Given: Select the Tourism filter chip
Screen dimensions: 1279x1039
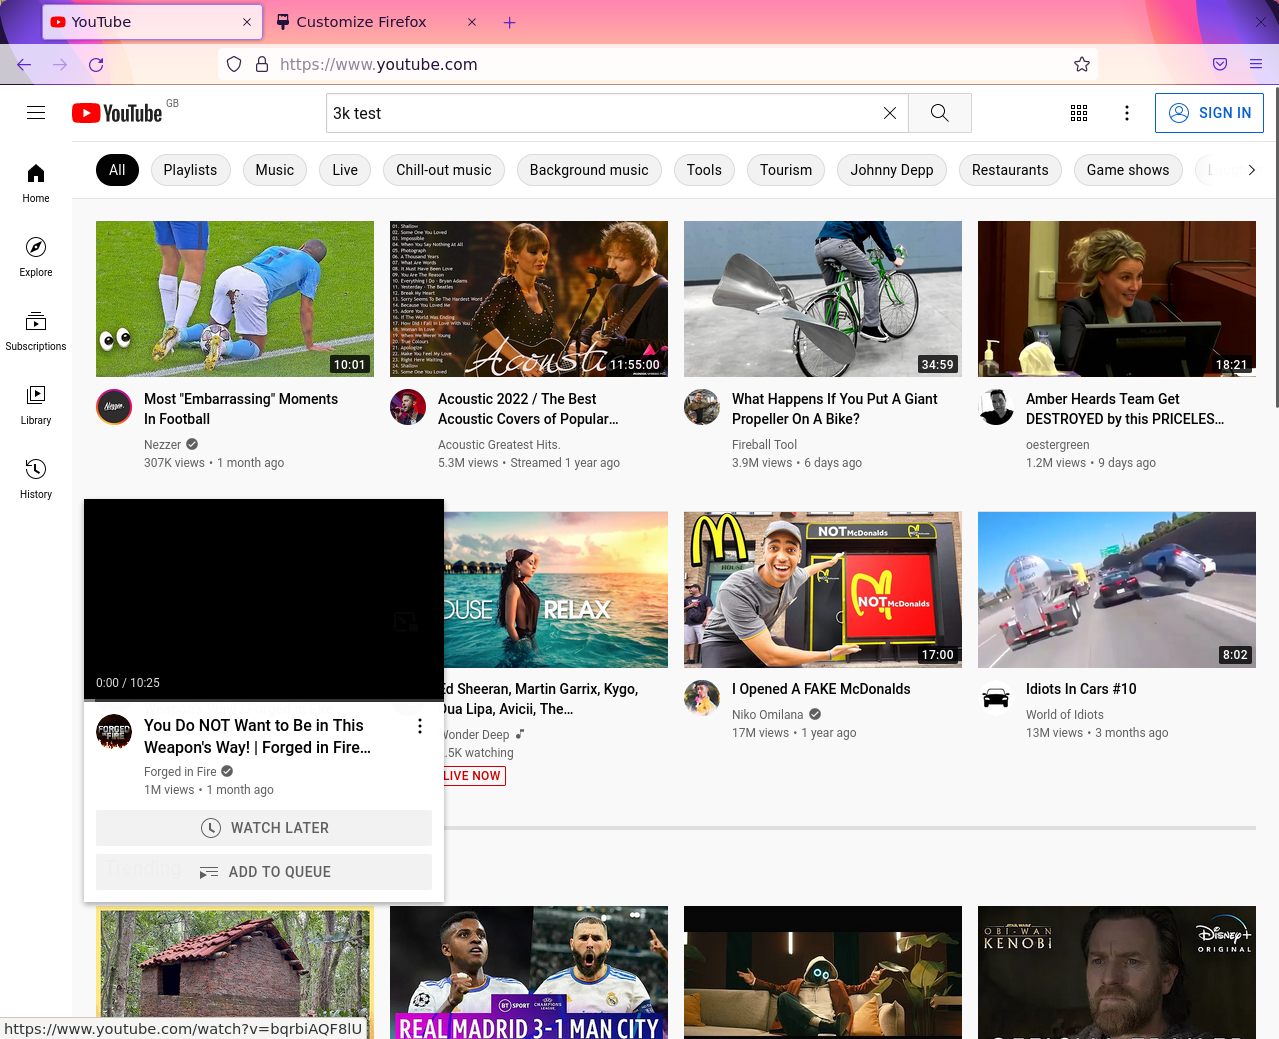Looking at the screenshot, I should point(786,170).
